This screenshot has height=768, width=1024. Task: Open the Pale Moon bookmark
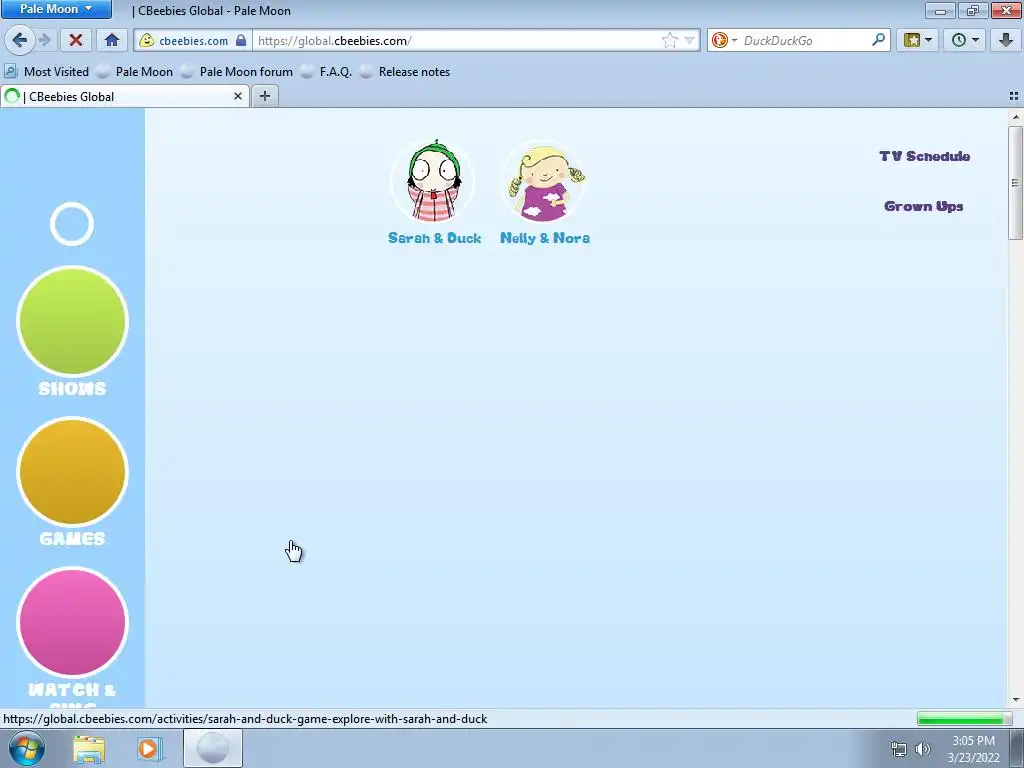coord(135,72)
